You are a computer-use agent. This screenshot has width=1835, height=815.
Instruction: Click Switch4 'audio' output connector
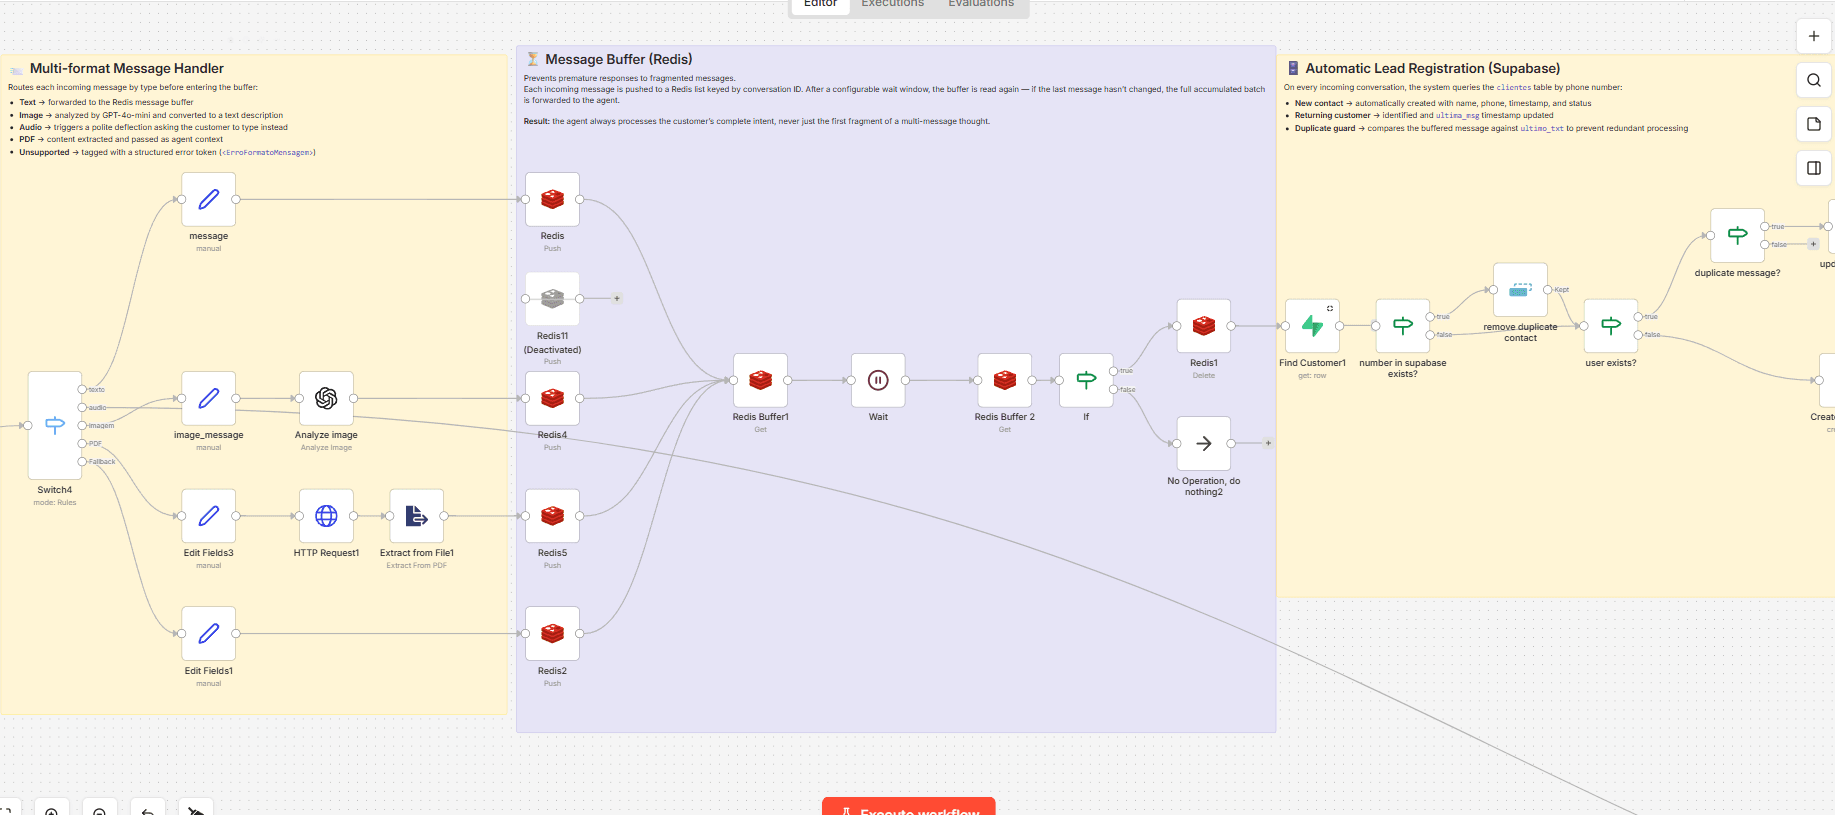82,407
